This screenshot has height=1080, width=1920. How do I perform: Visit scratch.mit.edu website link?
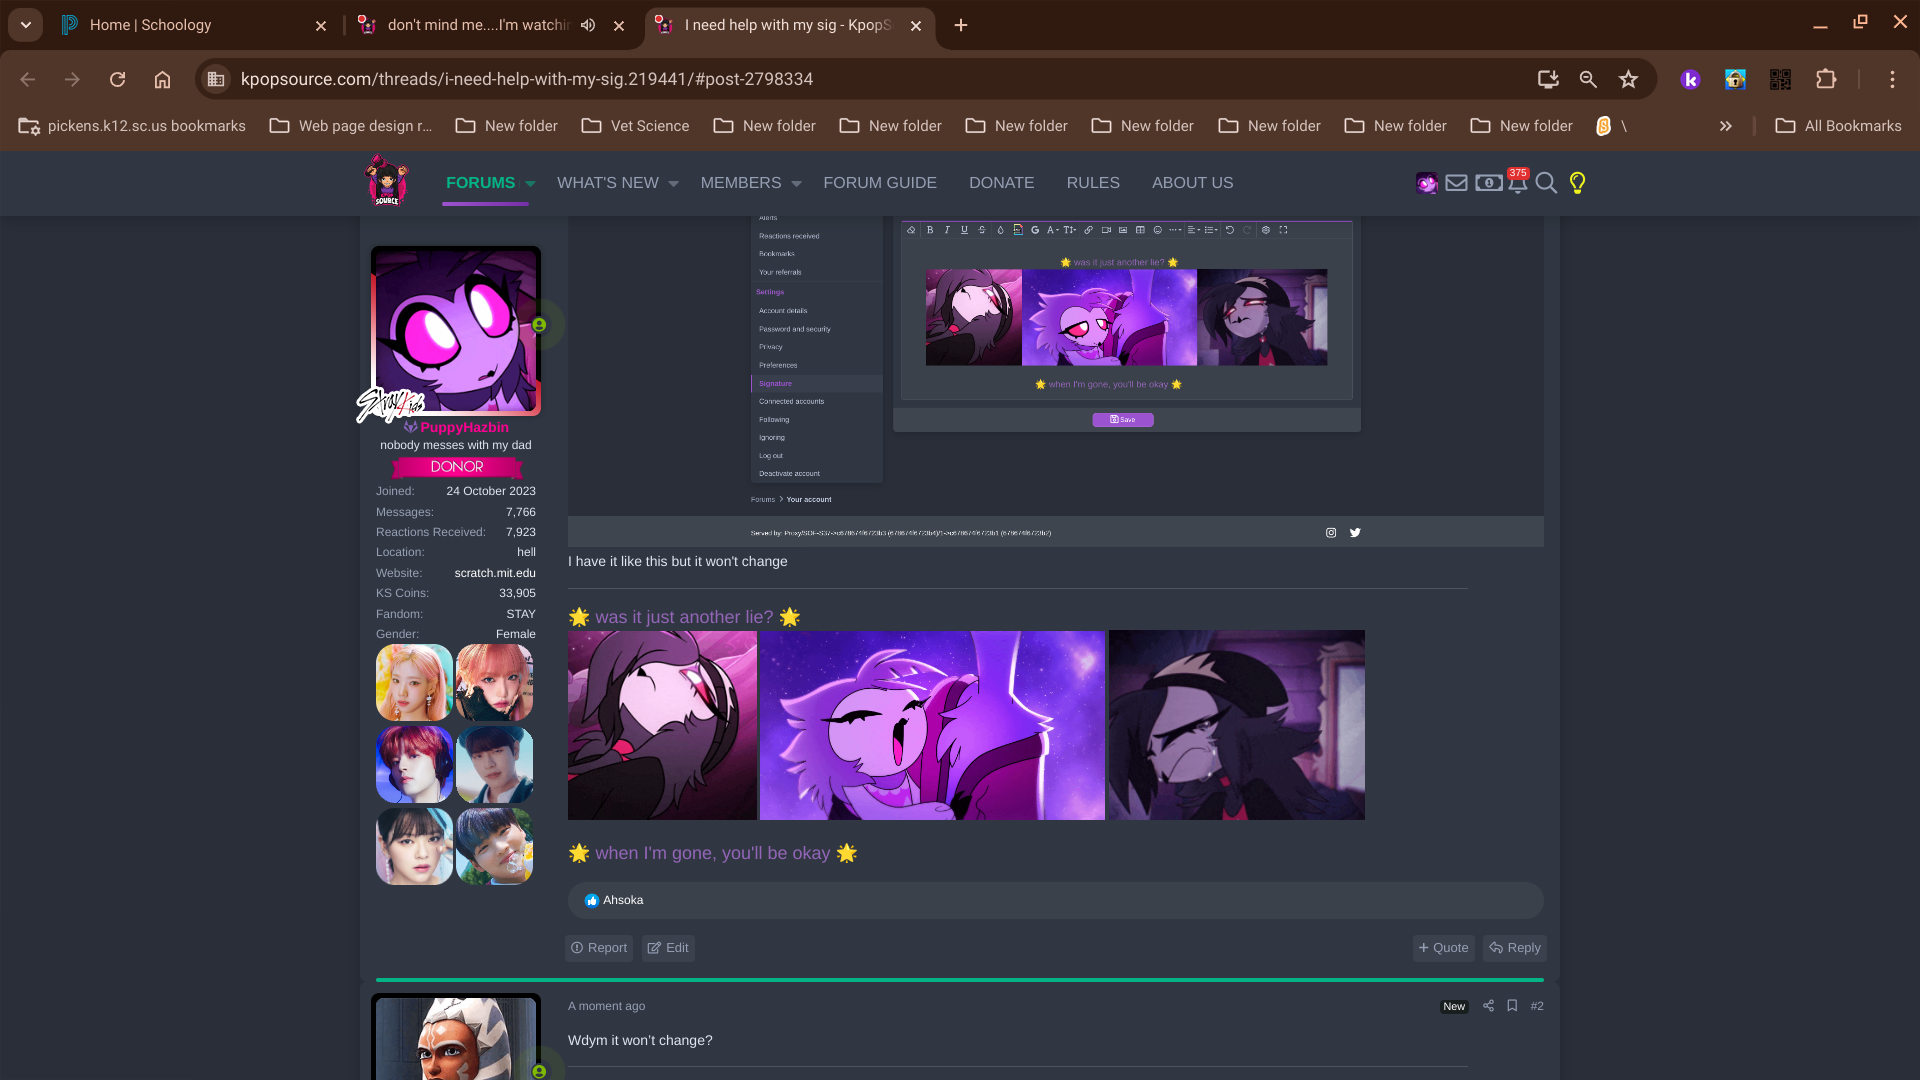tap(495, 573)
